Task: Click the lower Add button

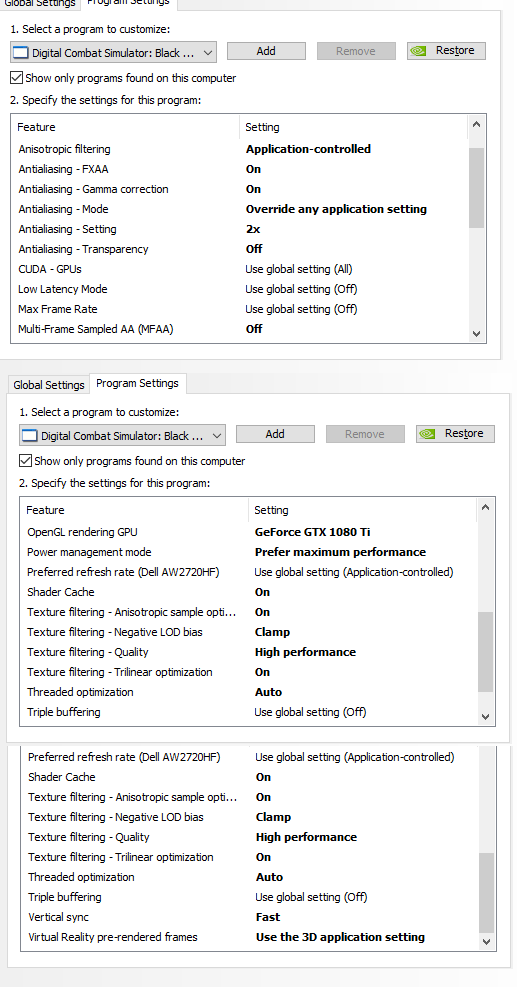Action: 275,434
